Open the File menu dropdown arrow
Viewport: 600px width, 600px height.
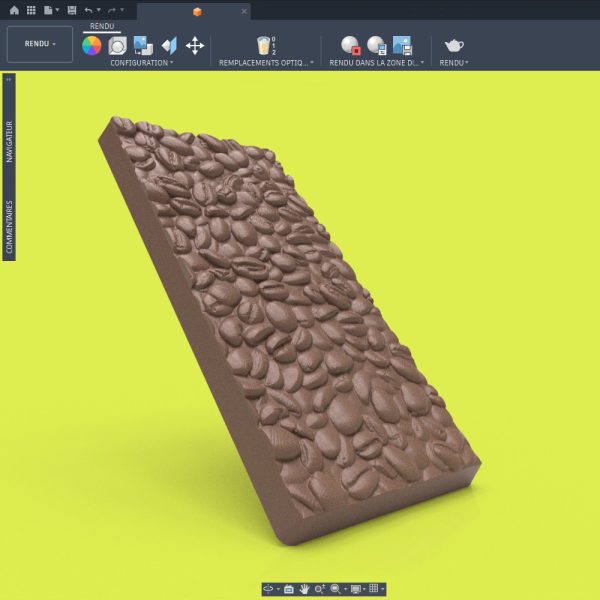(57, 10)
